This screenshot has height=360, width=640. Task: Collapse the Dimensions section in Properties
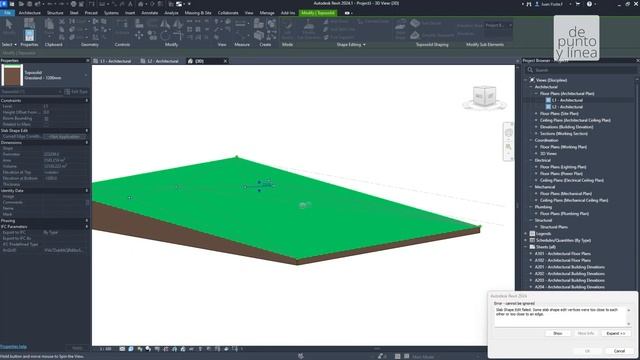pos(87,143)
